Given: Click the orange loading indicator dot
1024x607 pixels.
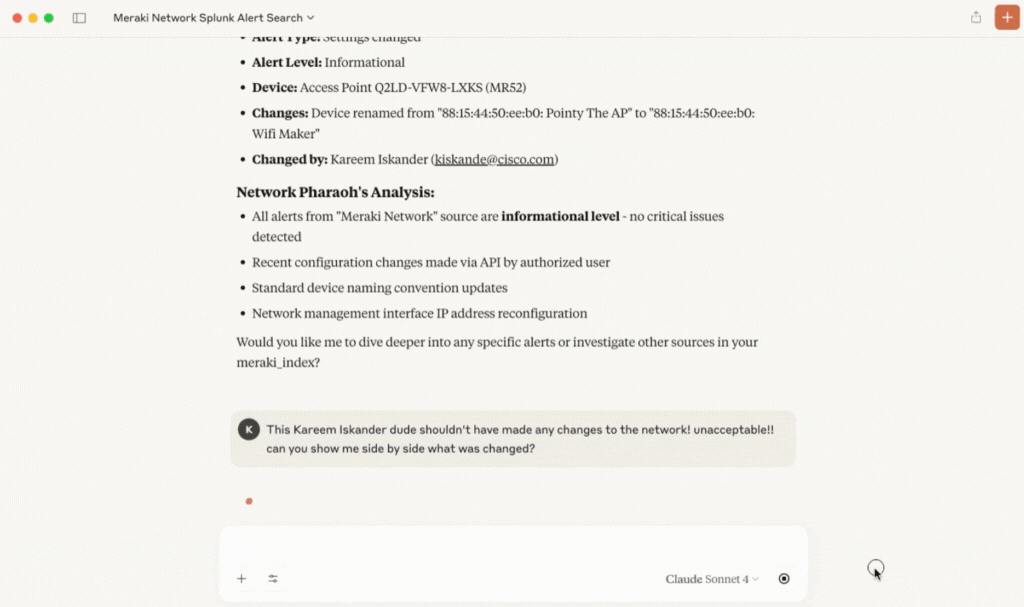Looking at the screenshot, I should (249, 501).
